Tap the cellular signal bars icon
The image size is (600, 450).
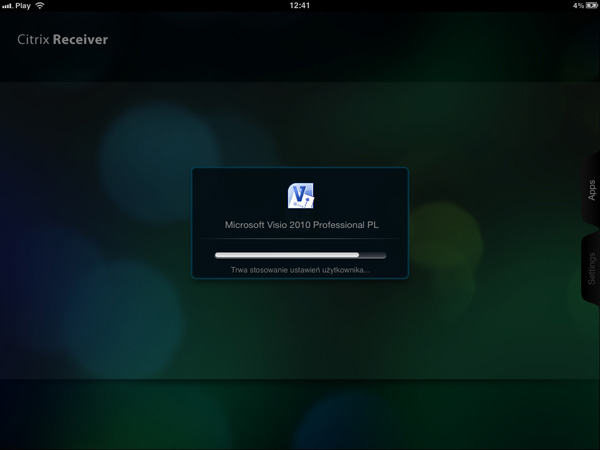pos(7,6)
